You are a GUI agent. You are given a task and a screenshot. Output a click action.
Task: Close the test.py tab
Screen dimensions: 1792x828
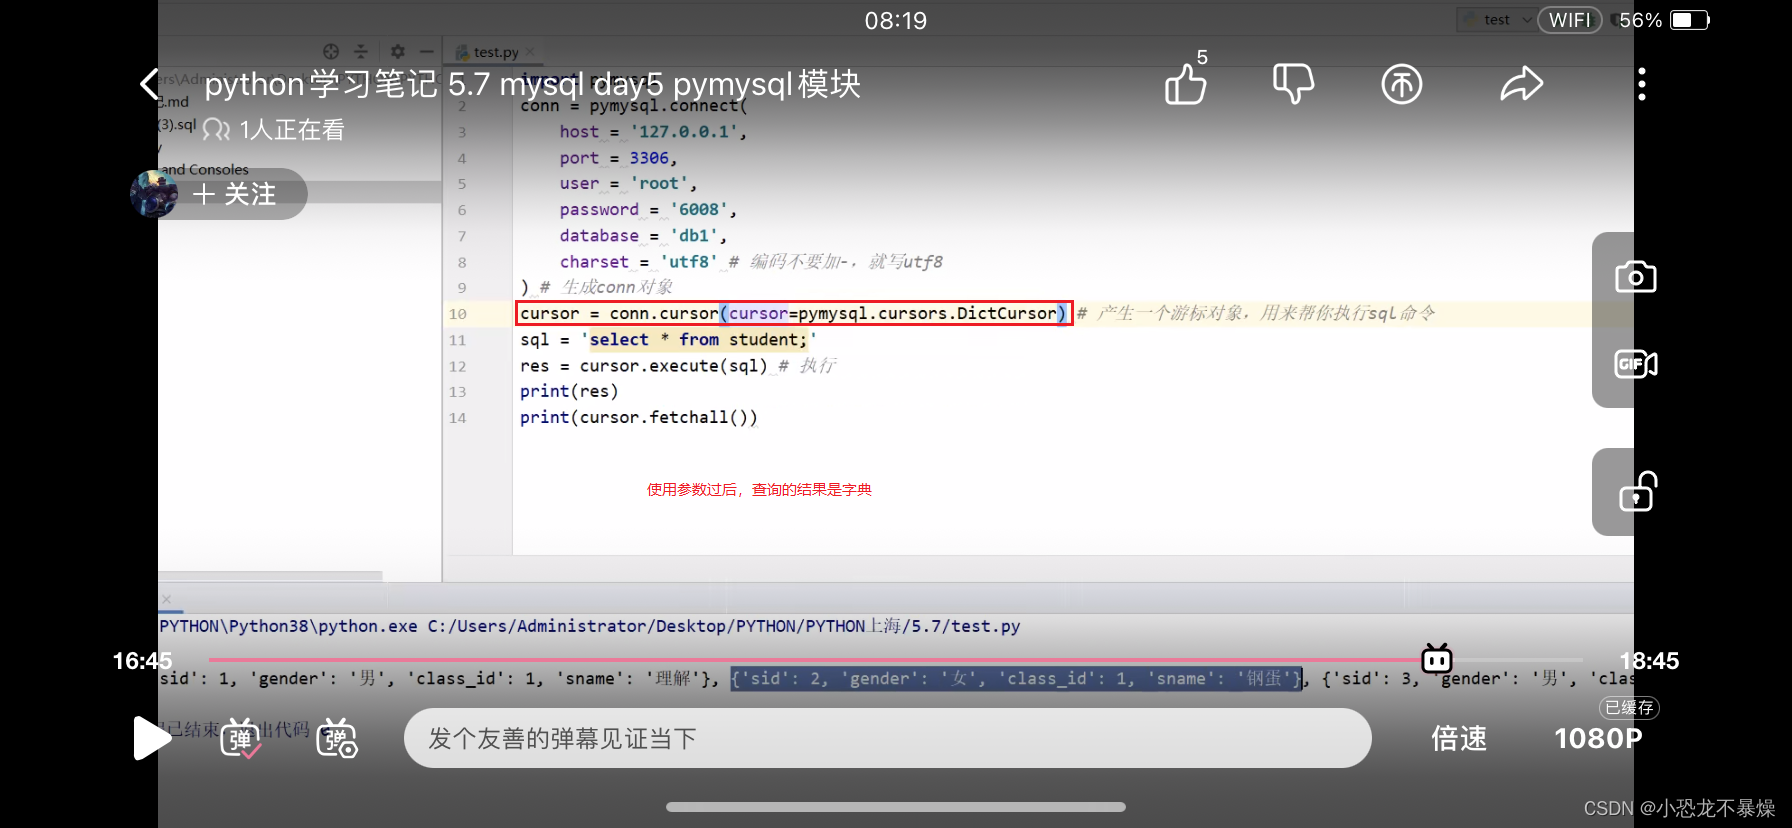click(x=530, y=52)
